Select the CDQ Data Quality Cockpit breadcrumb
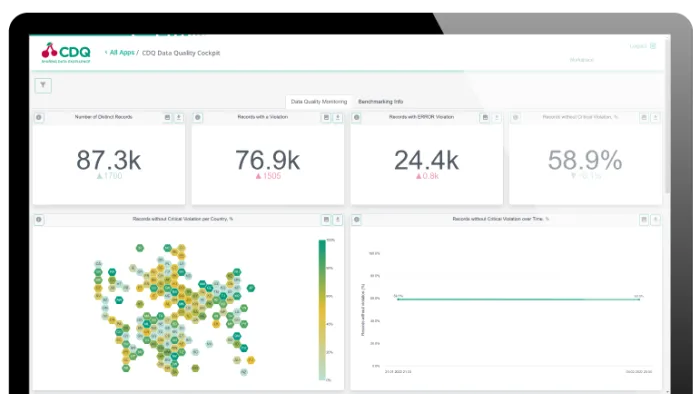 point(181,53)
